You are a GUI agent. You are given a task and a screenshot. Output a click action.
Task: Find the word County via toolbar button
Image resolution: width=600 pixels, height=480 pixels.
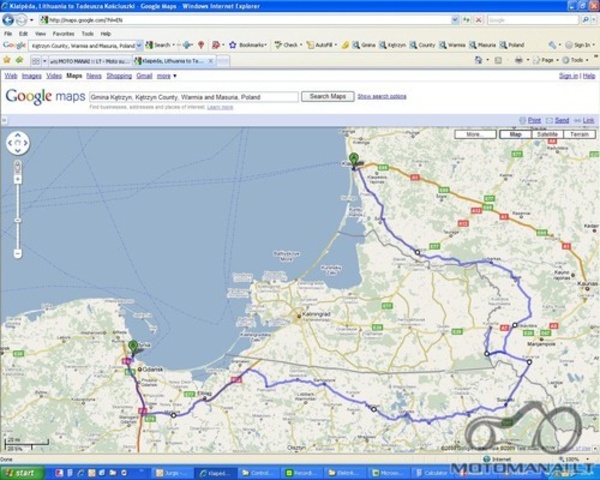click(422, 45)
